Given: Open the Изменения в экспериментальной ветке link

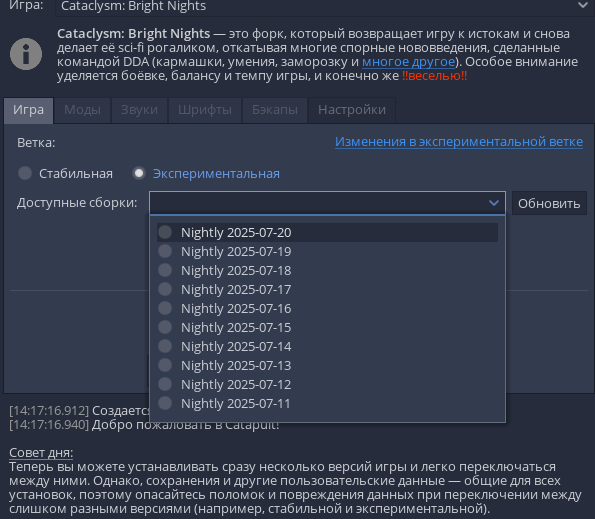Looking at the screenshot, I should pyautogui.click(x=459, y=142).
